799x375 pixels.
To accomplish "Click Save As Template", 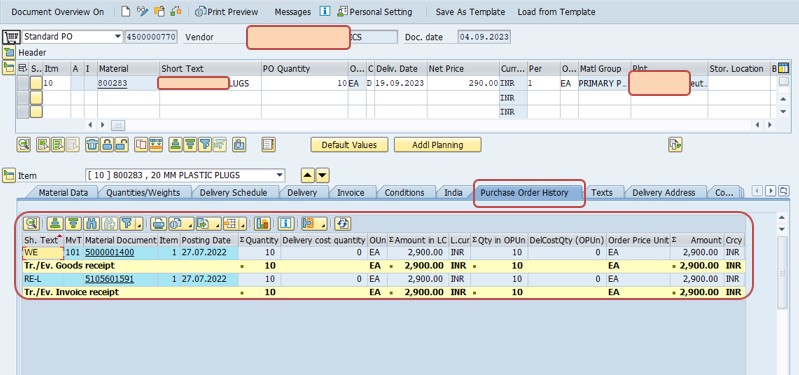I will click(x=470, y=12).
